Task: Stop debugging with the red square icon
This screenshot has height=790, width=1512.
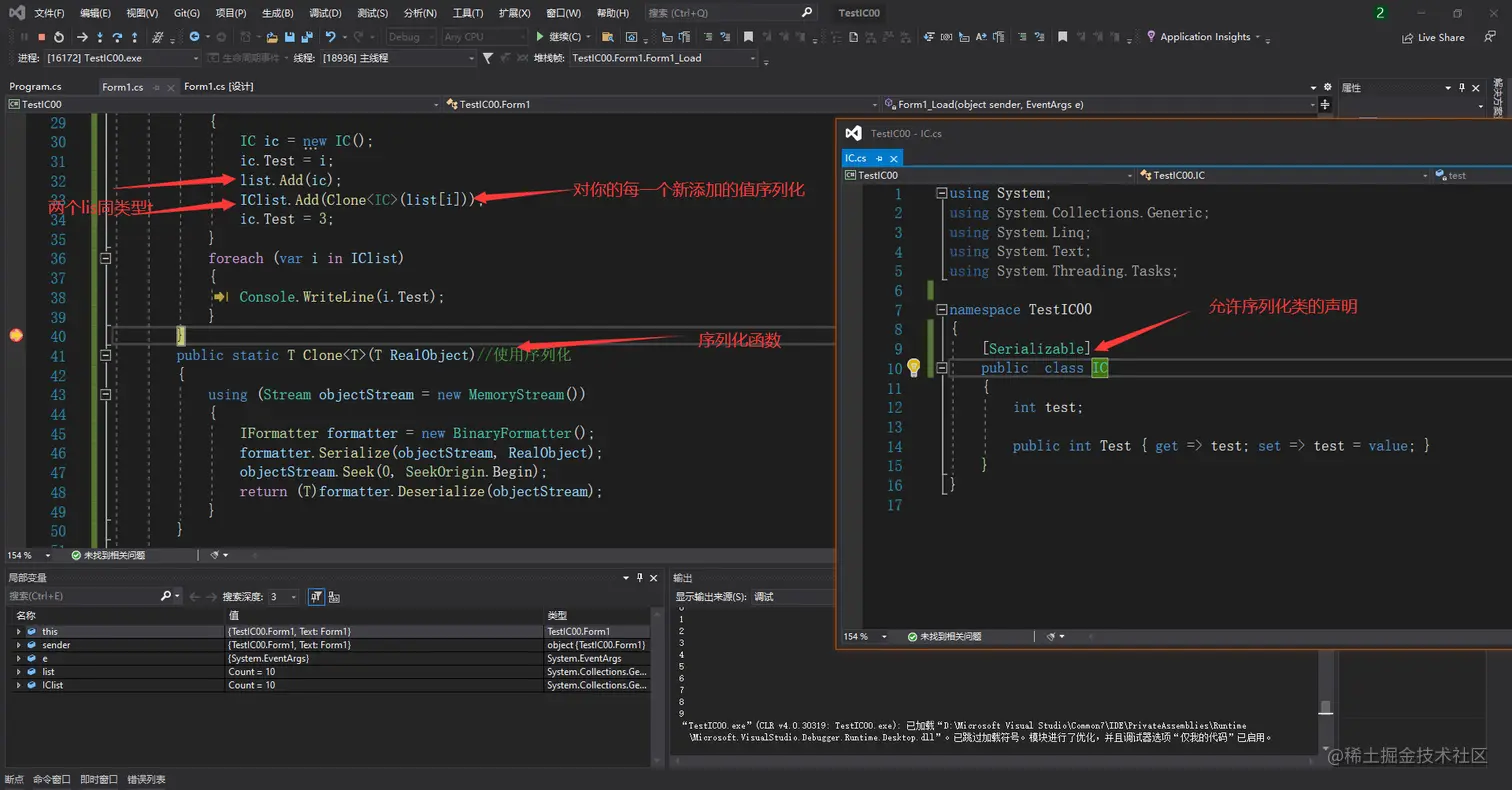Action: (x=42, y=37)
